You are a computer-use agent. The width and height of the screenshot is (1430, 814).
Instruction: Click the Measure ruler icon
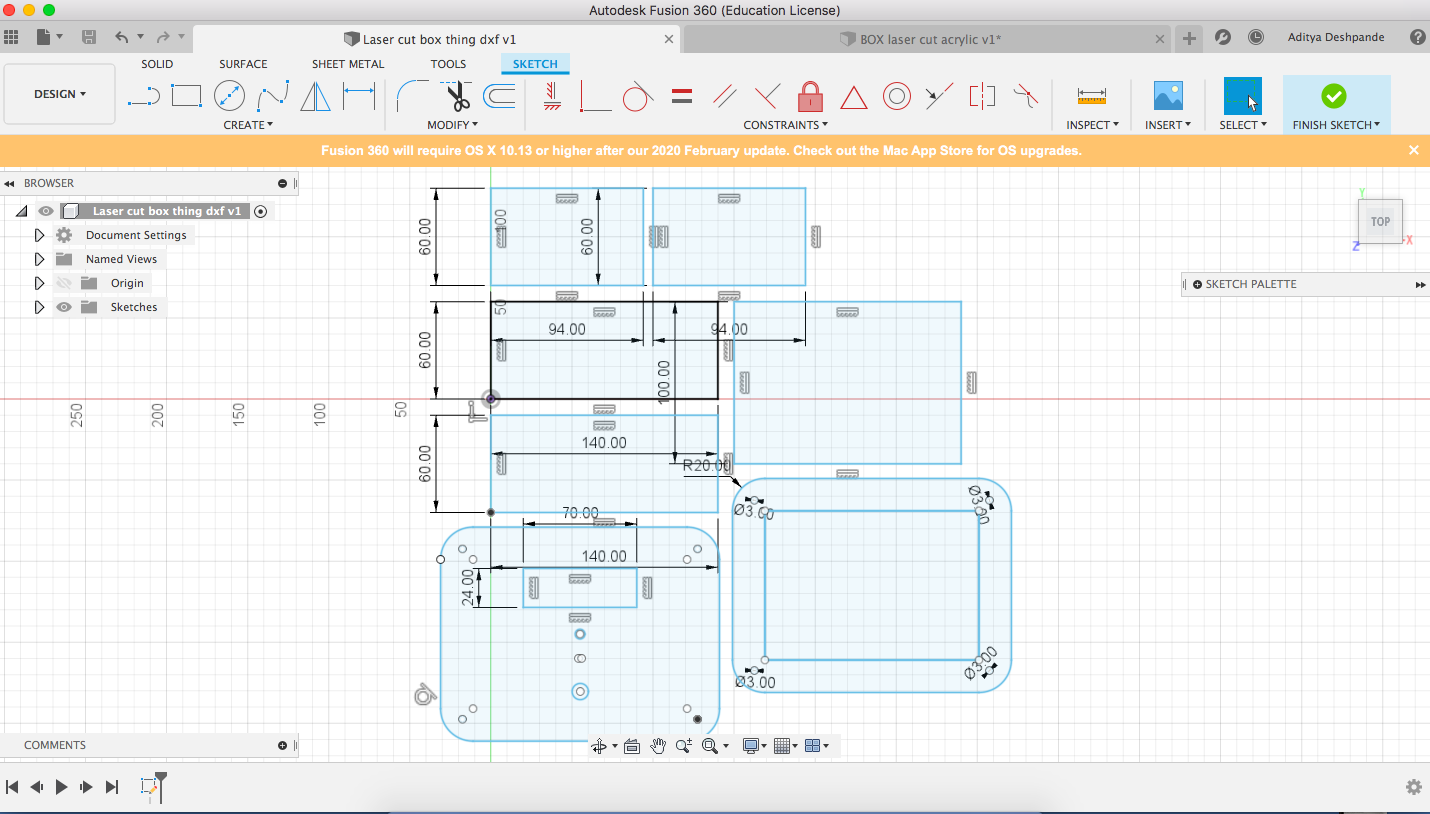[x=1091, y=96]
